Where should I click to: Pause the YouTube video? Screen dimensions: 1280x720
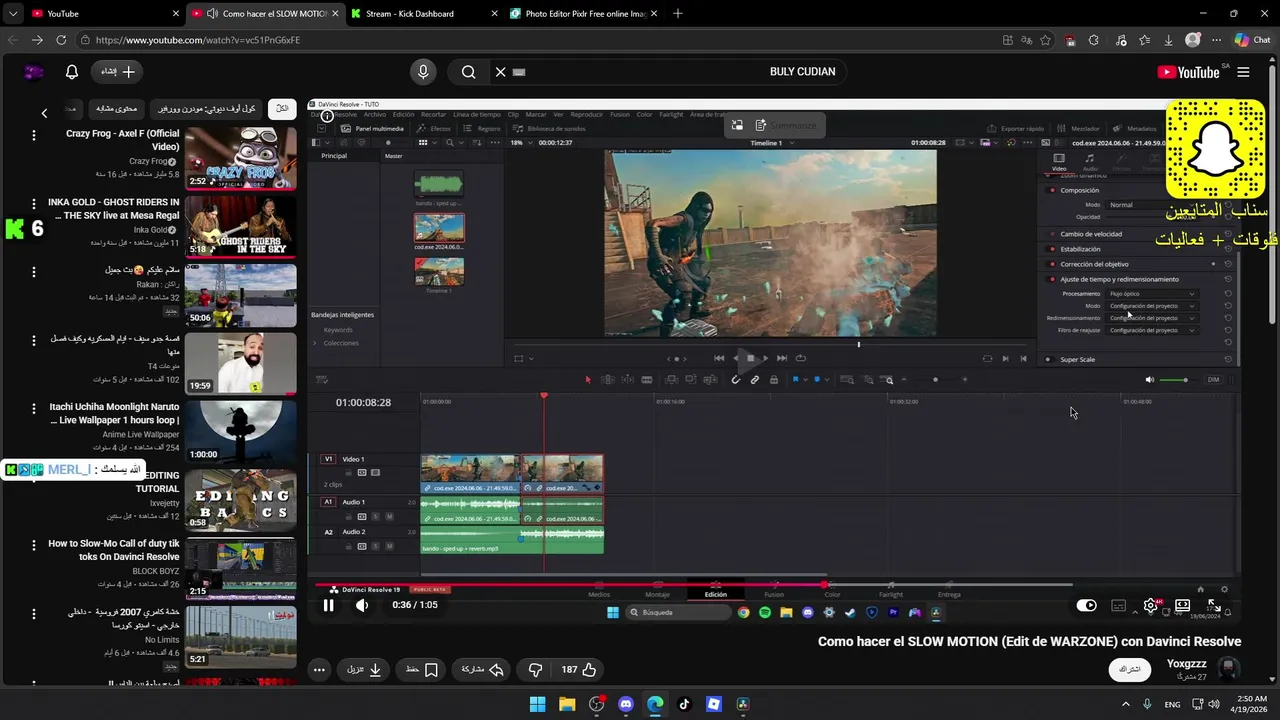pyautogui.click(x=328, y=605)
